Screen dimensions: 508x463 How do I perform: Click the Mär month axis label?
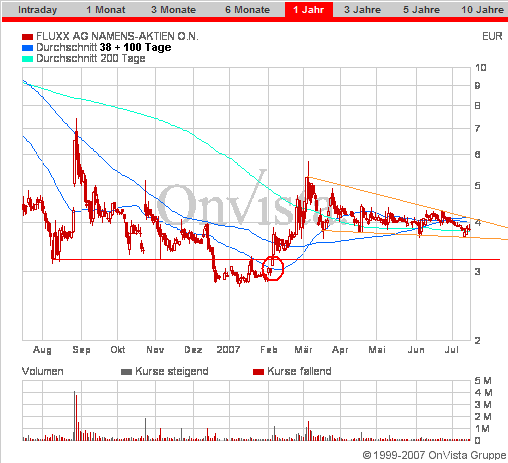click(303, 349)
